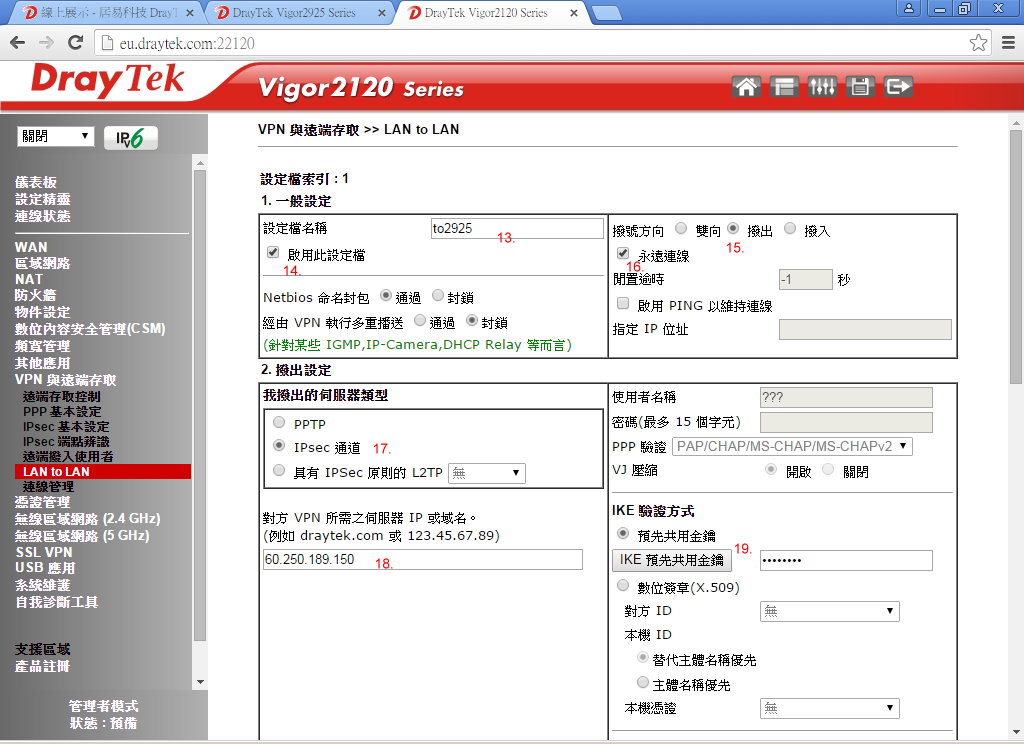Click the main page vertical scrollbar
This screenshot has height=744, width=1024.
click(x=1016, y=256)
